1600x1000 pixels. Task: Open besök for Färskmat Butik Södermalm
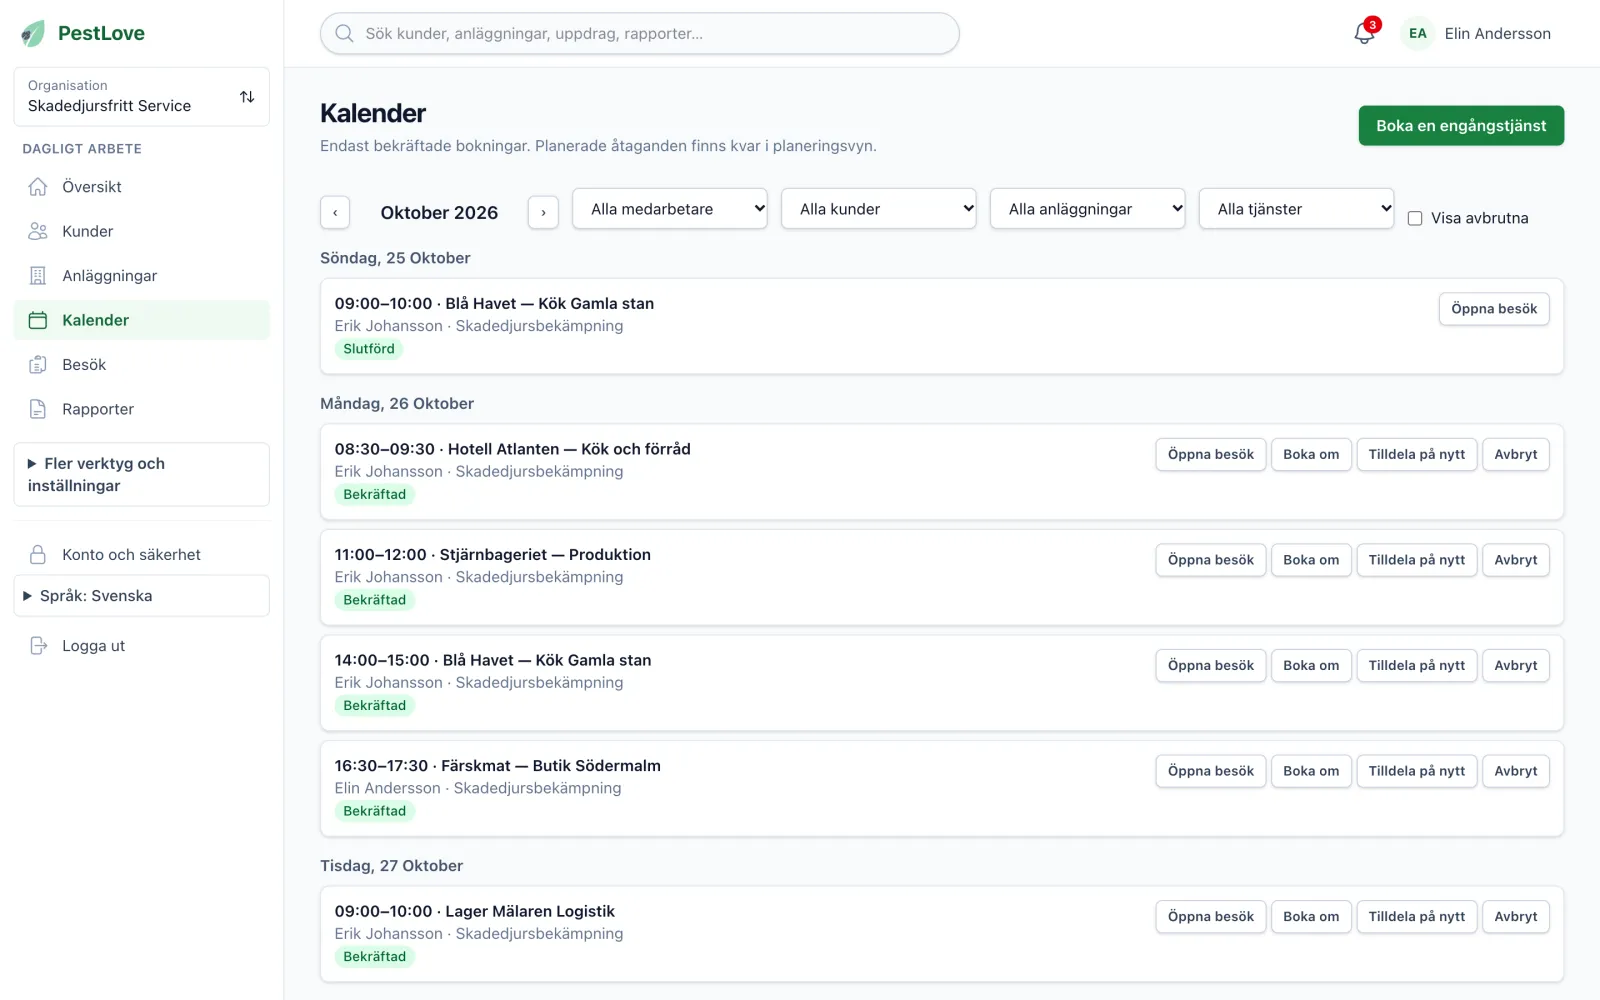[1211, 771]
